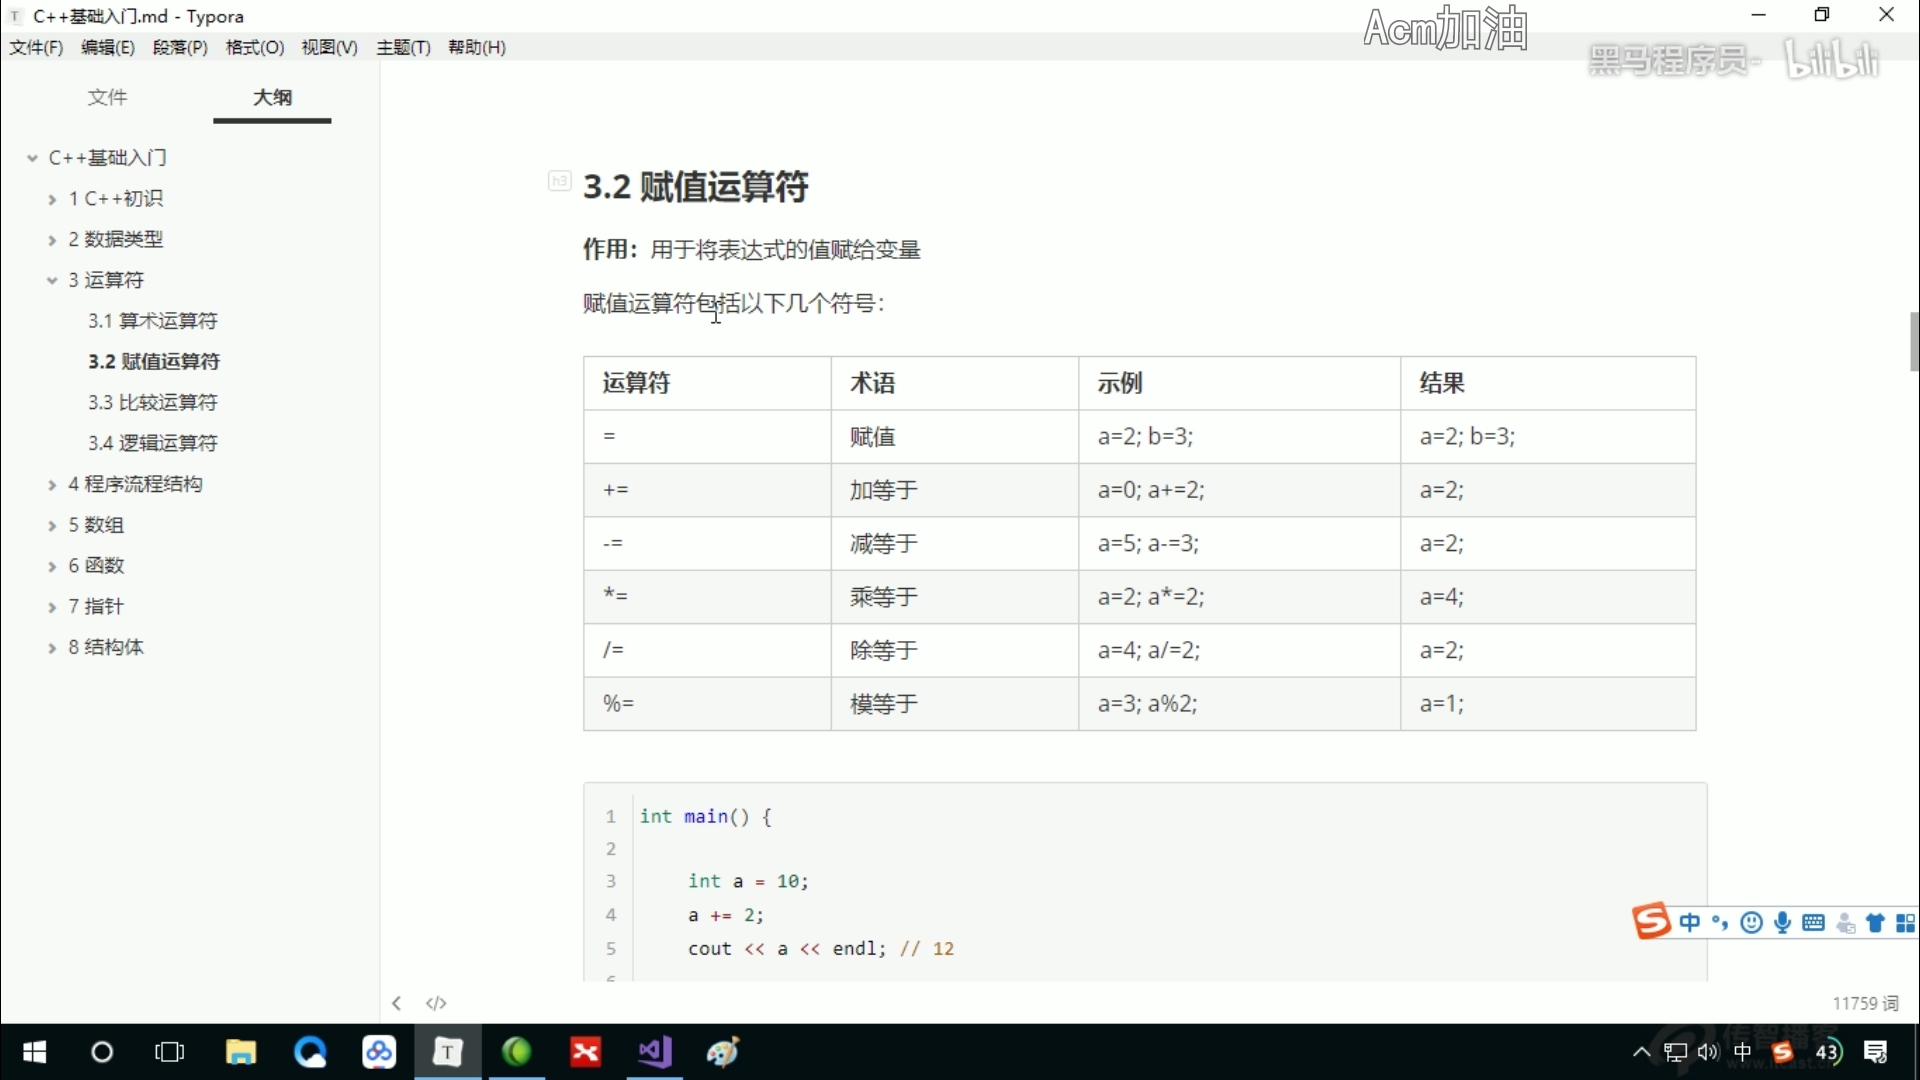1920x1080 pixels.
Task: Toggle Chinese/English input mode
Action: tap(1690, 923)
